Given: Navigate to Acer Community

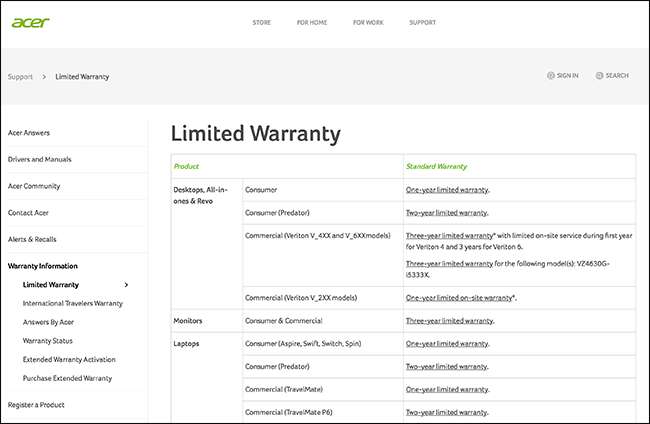Looking at the screenshot, I should [x=34, y=186].
